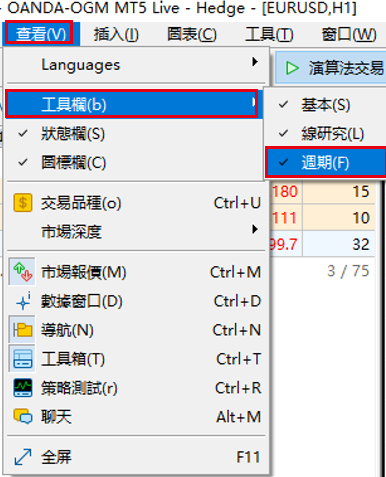The width and height of the screenshot is (386, 477).
Task: Click the 工具箱 panel icon
Action: click(x=22, y=359)
